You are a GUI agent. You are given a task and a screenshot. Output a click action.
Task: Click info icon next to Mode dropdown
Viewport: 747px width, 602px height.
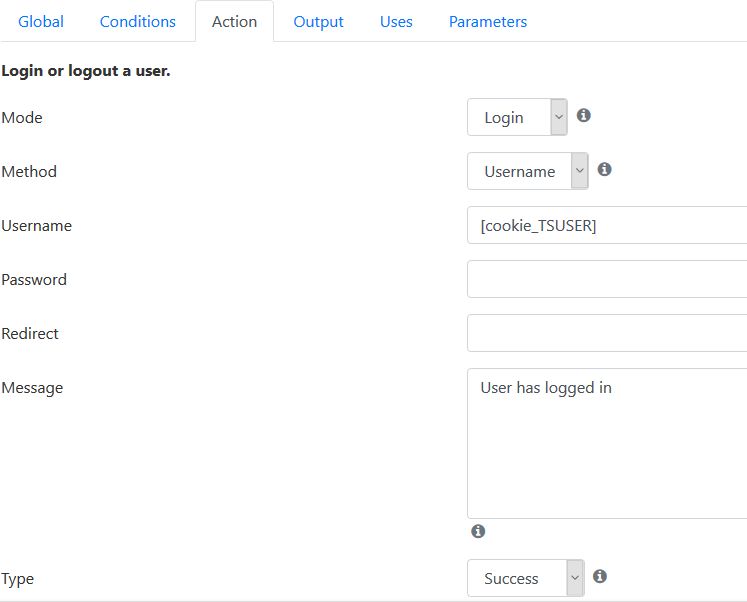(584, 116)
